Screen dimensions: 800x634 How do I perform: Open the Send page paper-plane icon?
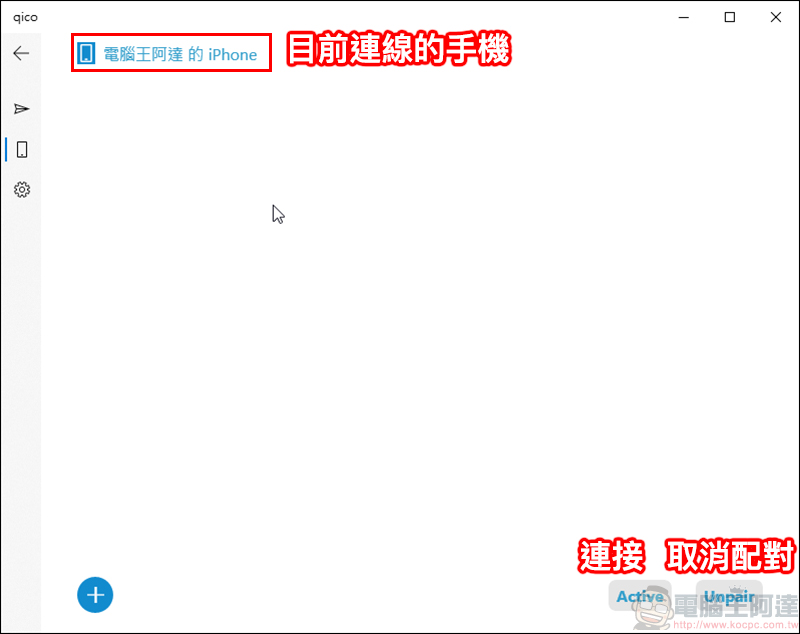coord(21,109)
